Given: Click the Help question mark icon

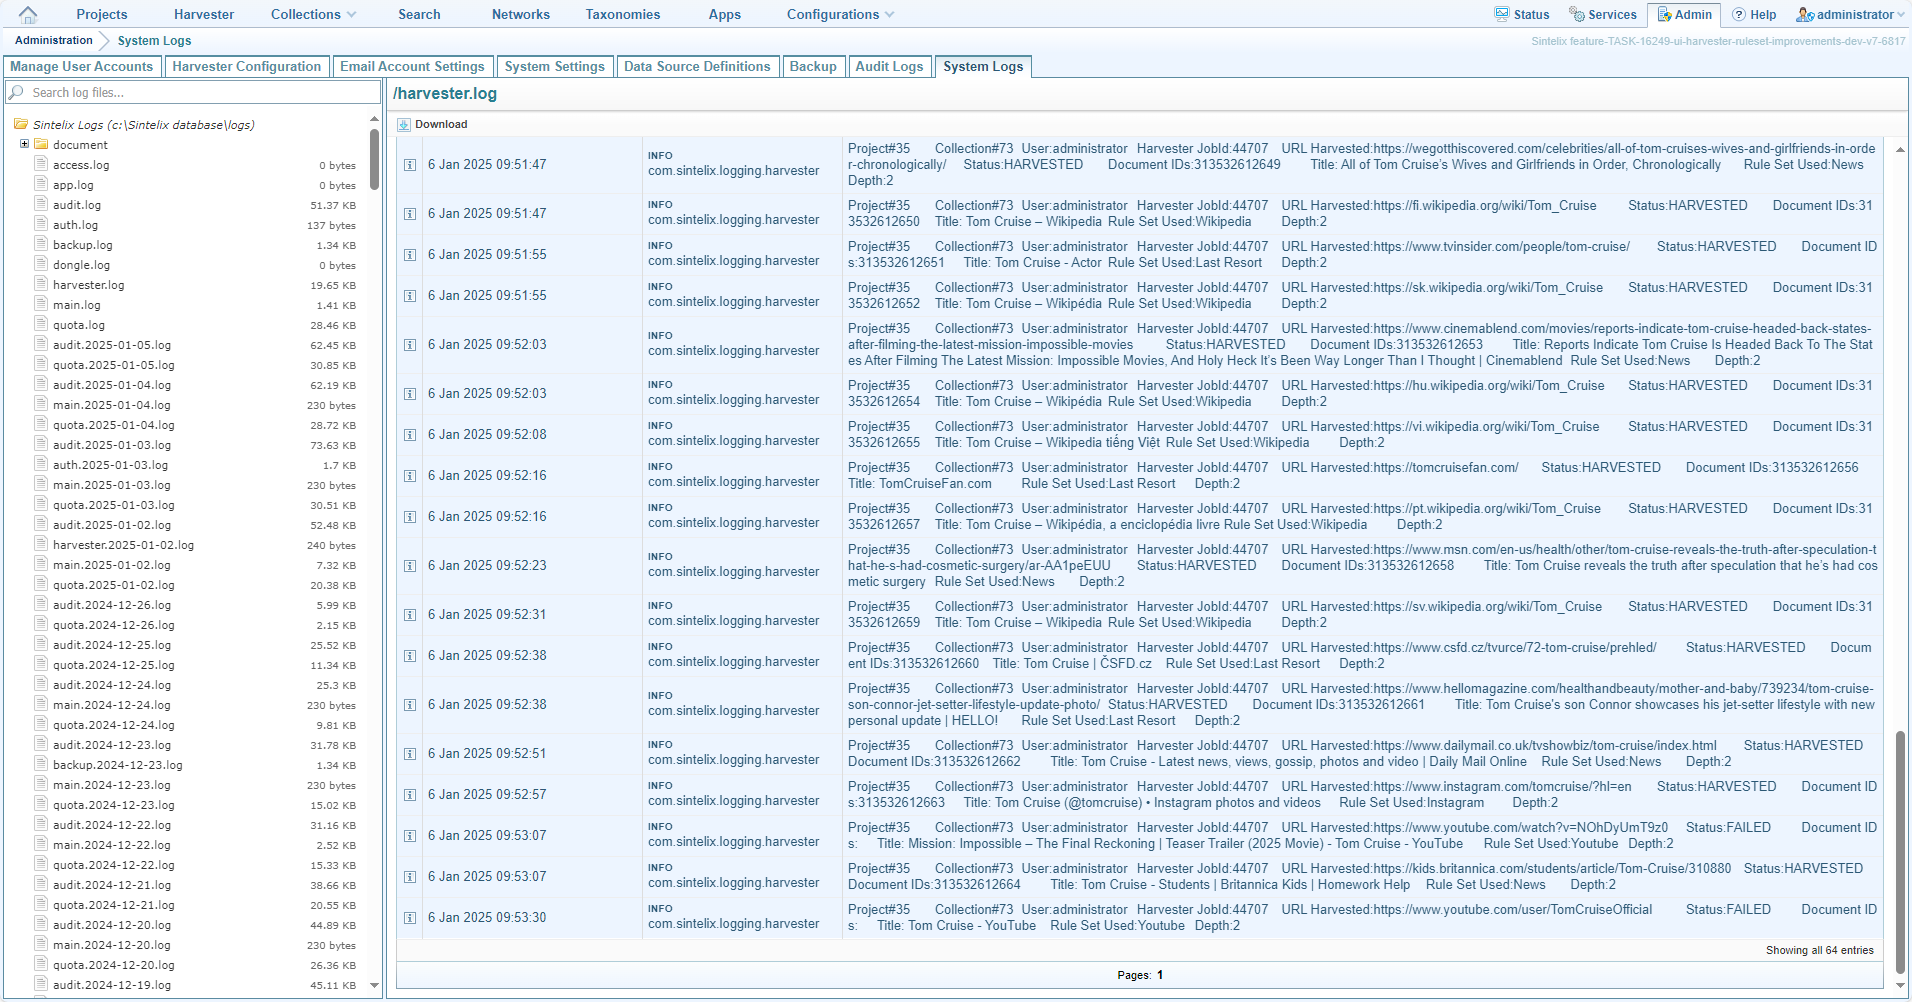Looking at the screenshot, I should tap(1739, 14).
